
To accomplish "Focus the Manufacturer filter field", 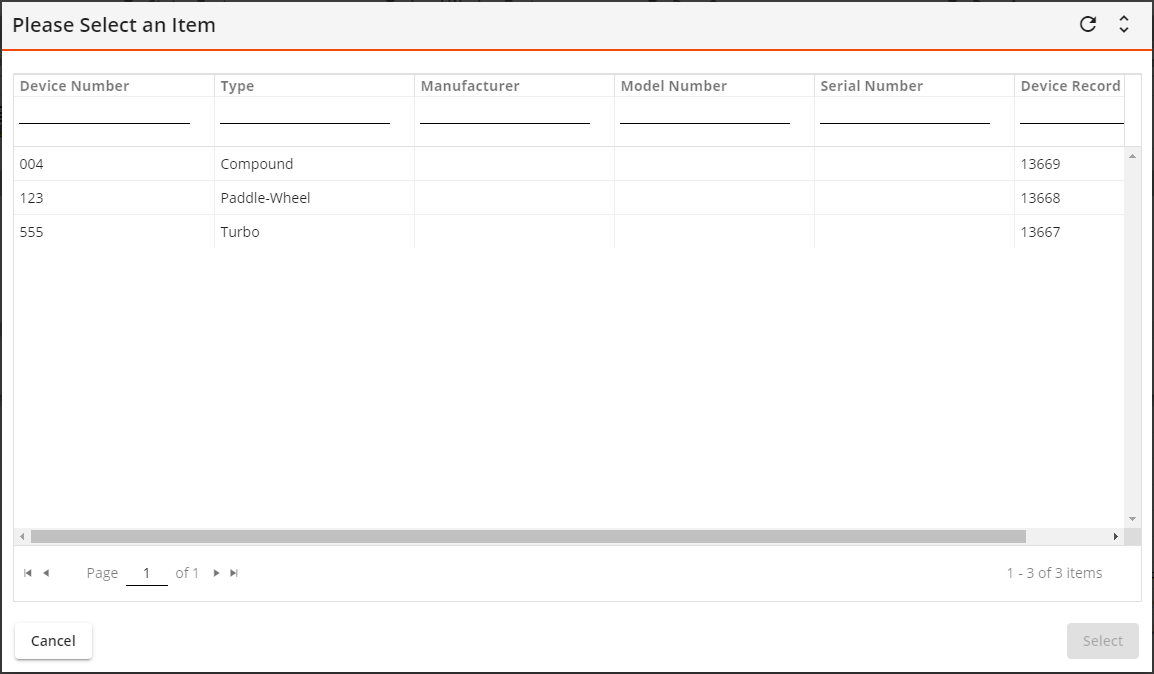I will (505, 115).
